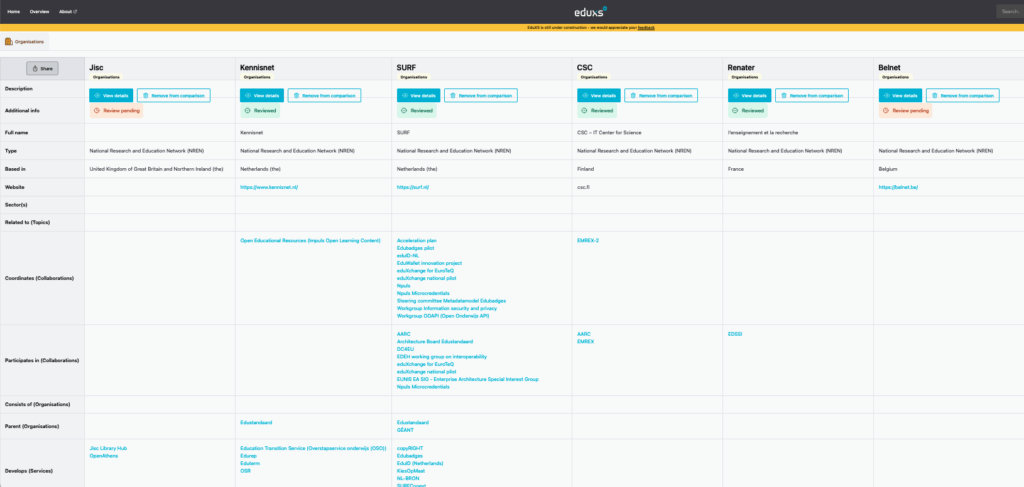Open the KiesOpMaat service link
Screen dimensions: 1024x487
click(x=410, y=471)
